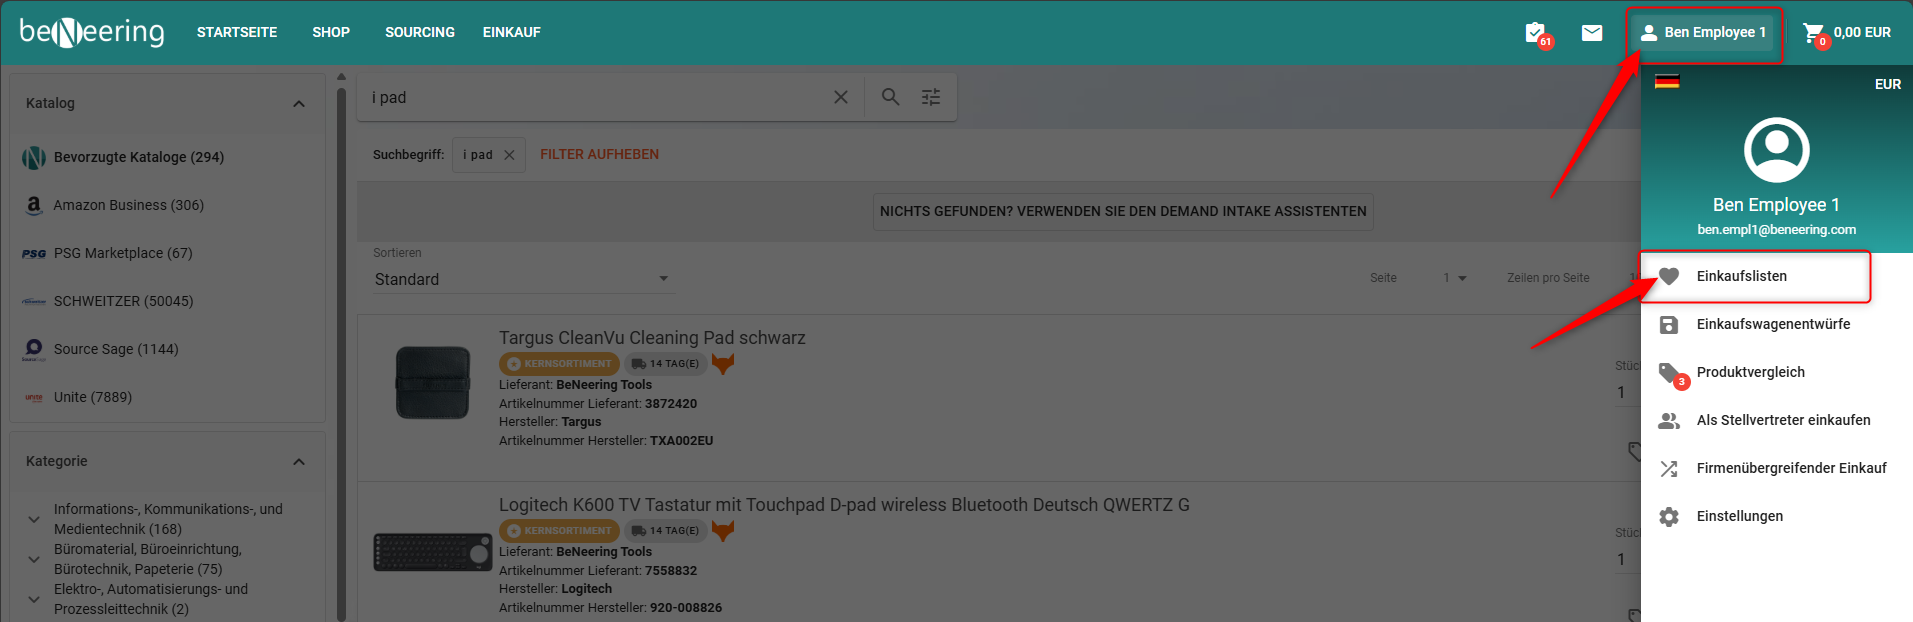Click the magnifier search icon

890,97
